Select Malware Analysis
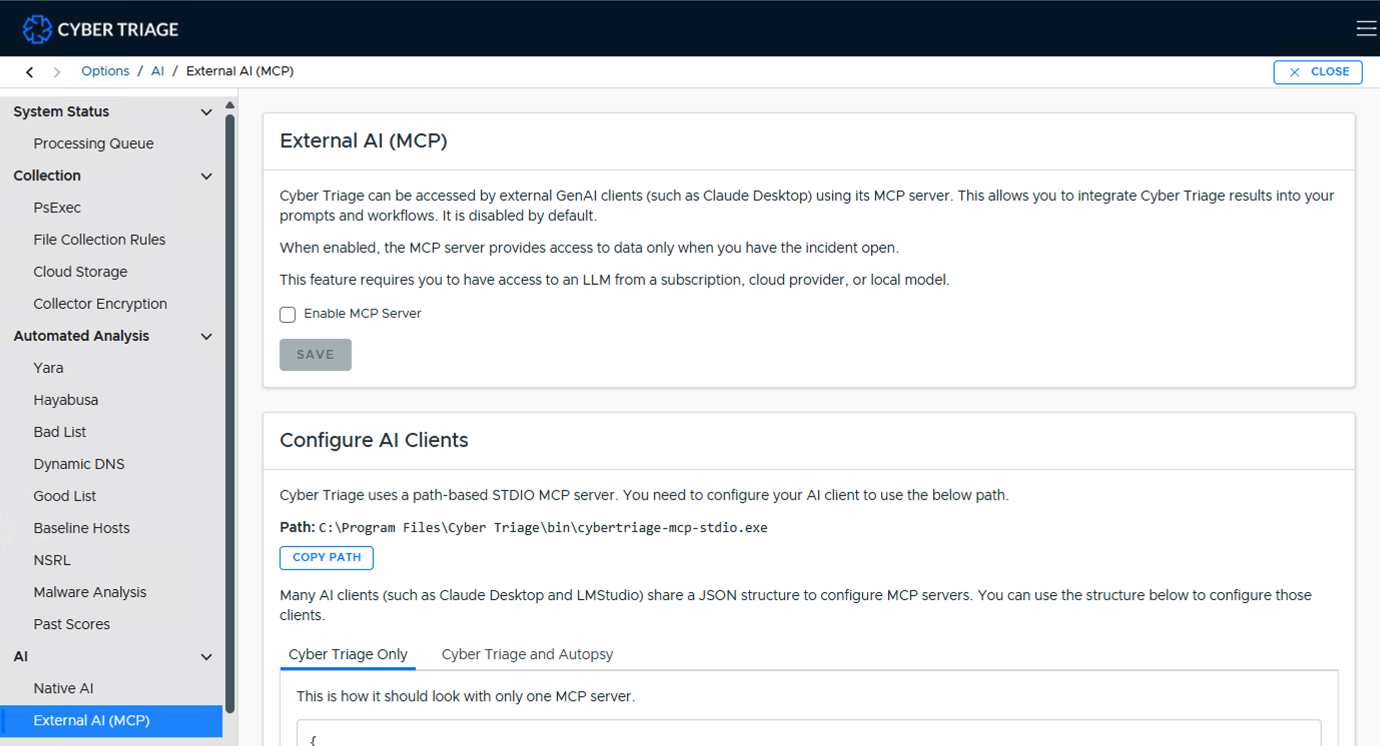The height and width of the screenshot is (746, 1380). pyautogui.click(x=90, y=592)
